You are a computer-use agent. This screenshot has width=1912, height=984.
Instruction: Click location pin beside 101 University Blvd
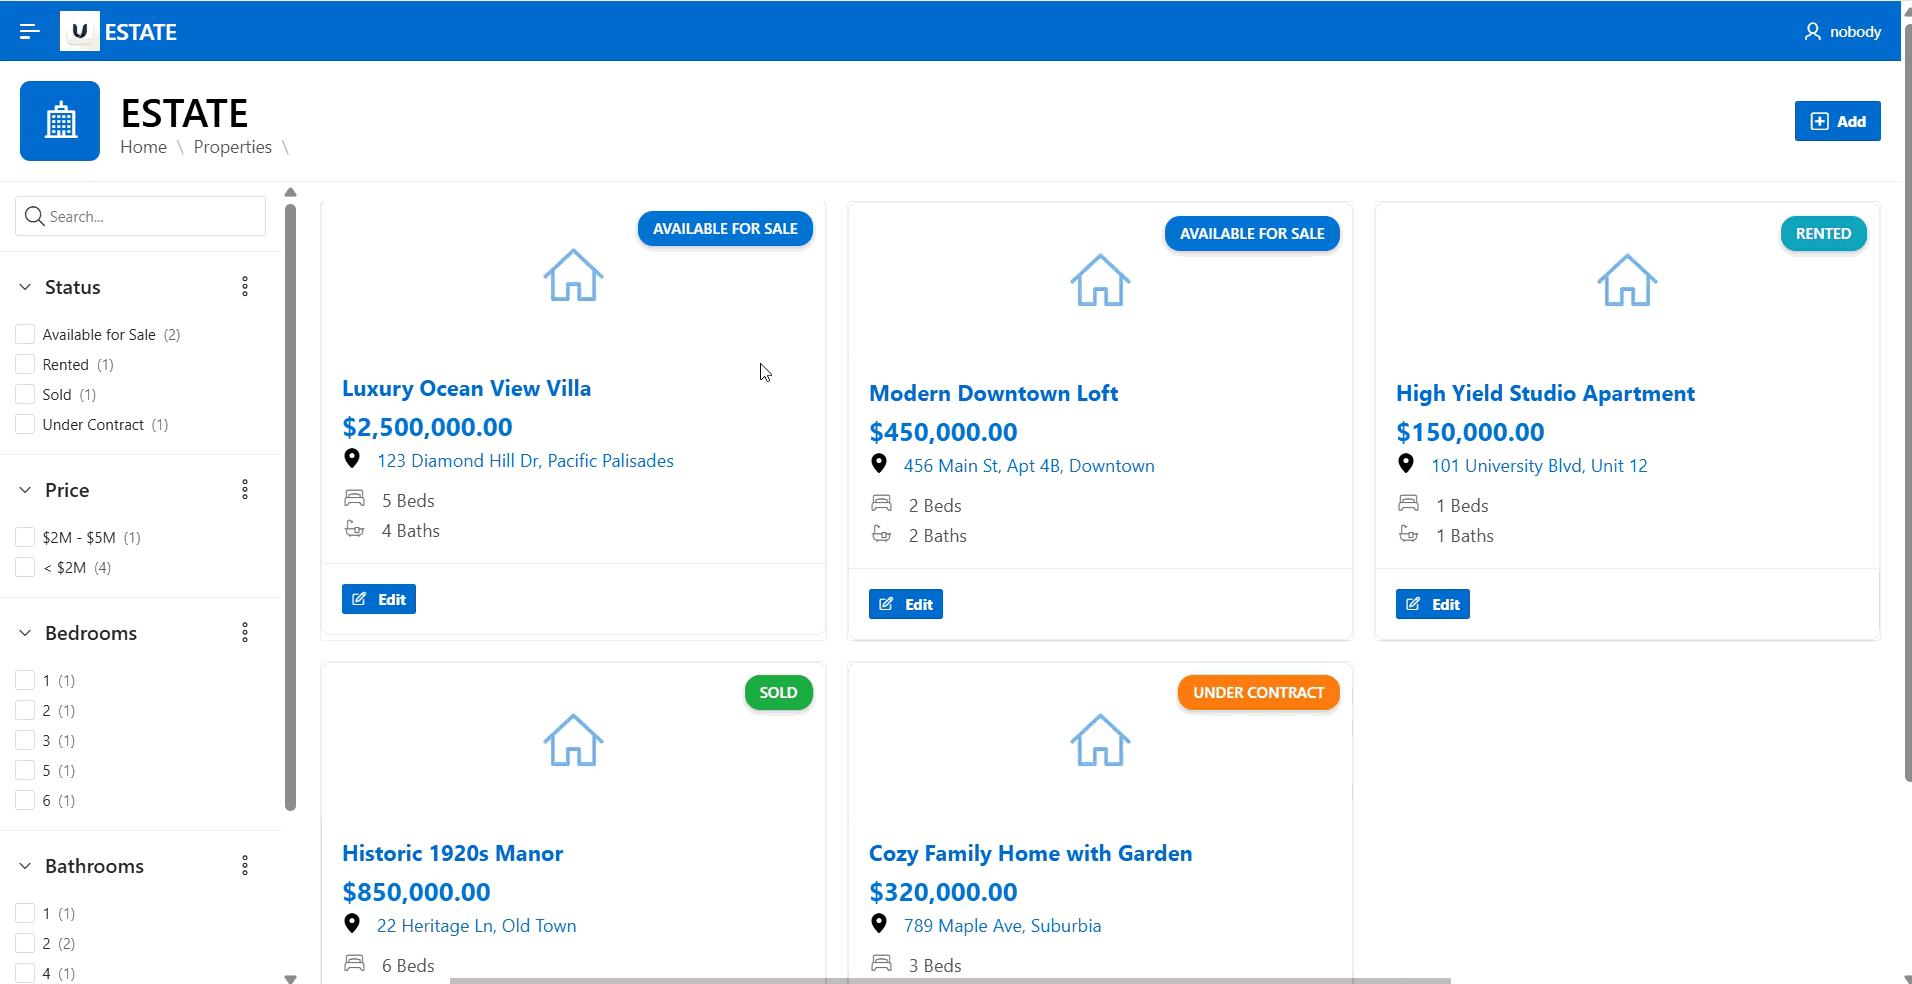coord(1406,464)
